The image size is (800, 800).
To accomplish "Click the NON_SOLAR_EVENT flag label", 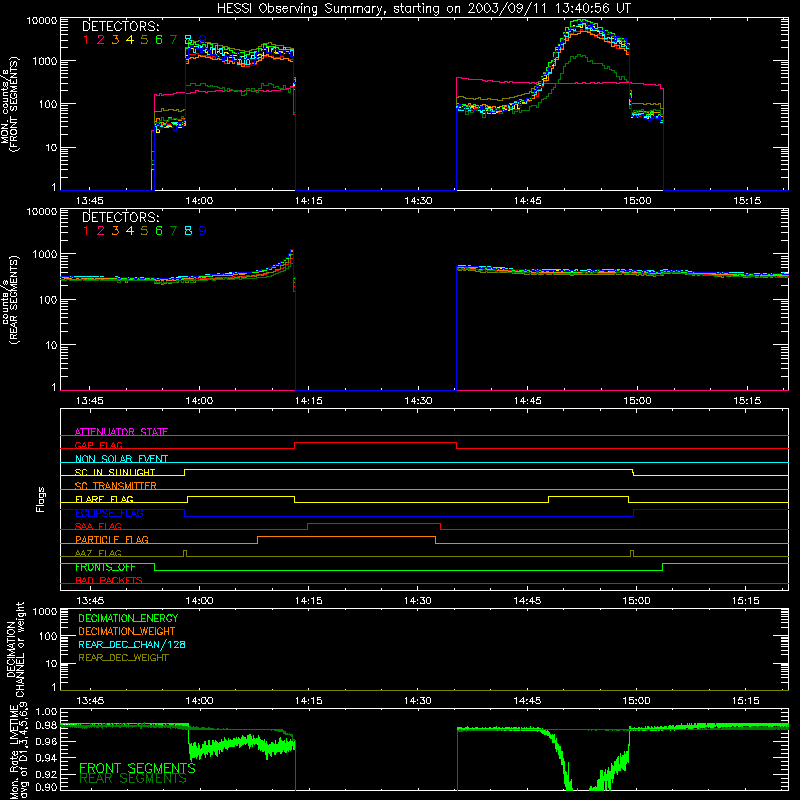I will click(121, 459).
